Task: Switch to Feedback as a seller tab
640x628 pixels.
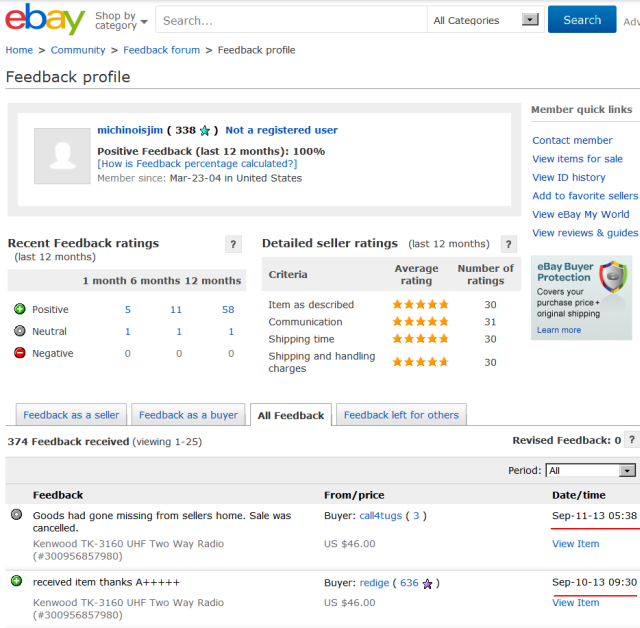Action: click(x=71, y=415)
